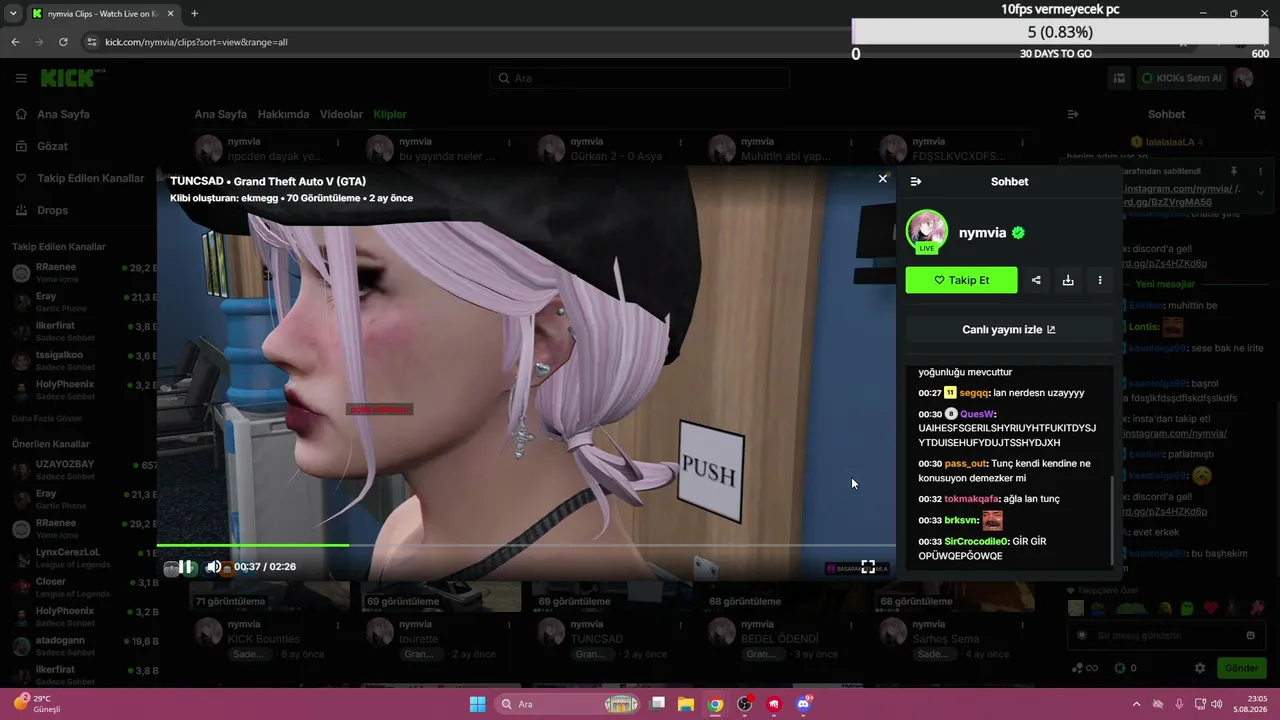
Task: Click Canlı yayını izle button
Action: (1009, 330)
